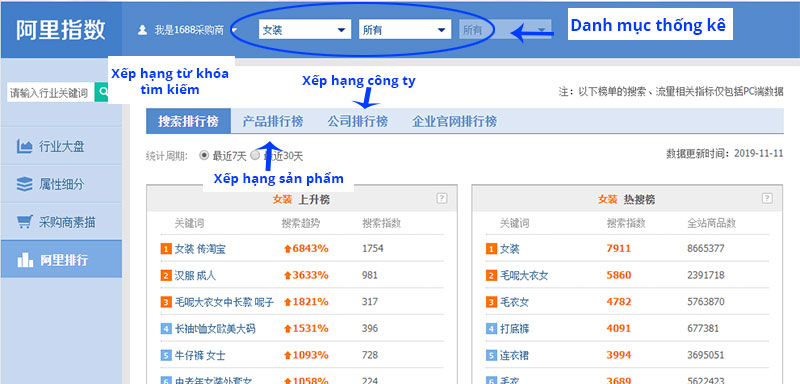Click search index value 3994
The image size is (800, 384).
click(x=618, y=355)
